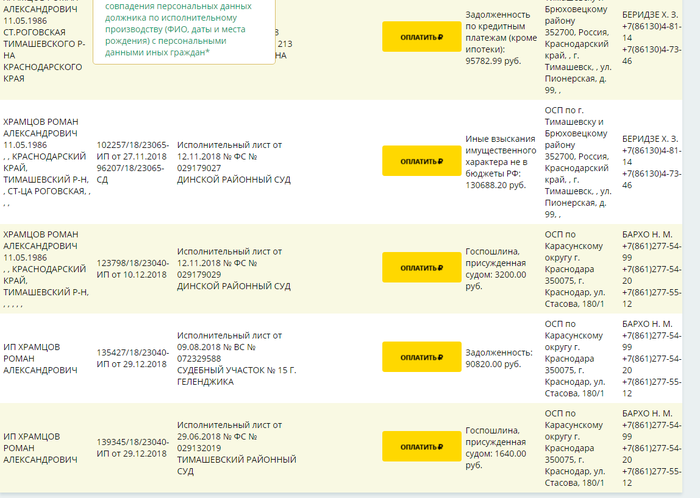
Task: Click ОСП по Карасунскому округу in the 3200.00 руб. row
Action: point(575,269)
